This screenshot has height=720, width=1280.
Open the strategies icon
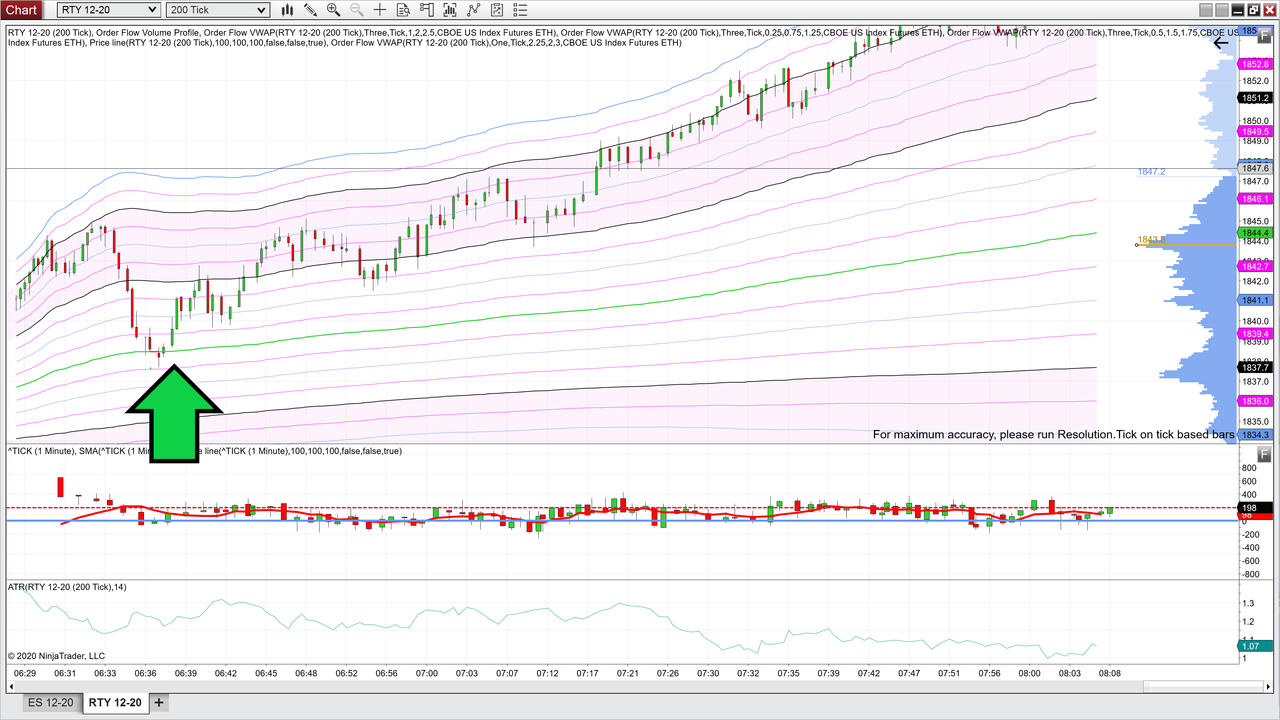[495, 10]
